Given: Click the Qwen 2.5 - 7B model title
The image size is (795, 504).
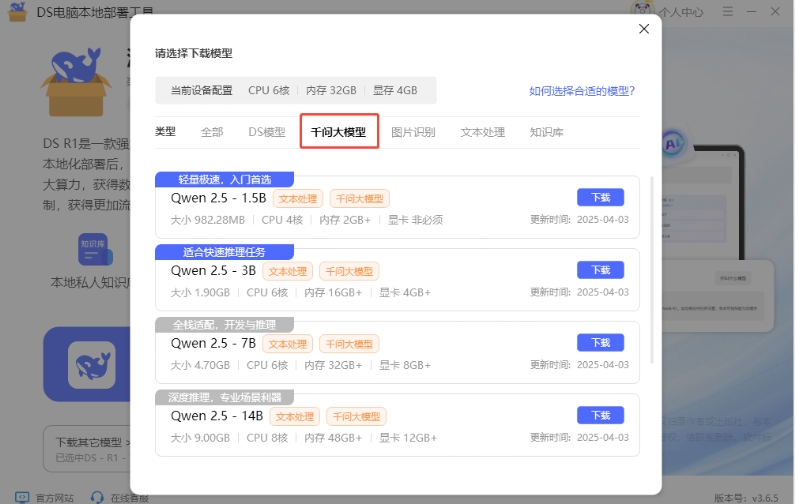Looking at the screenshot, I should (x=213, y=343).
